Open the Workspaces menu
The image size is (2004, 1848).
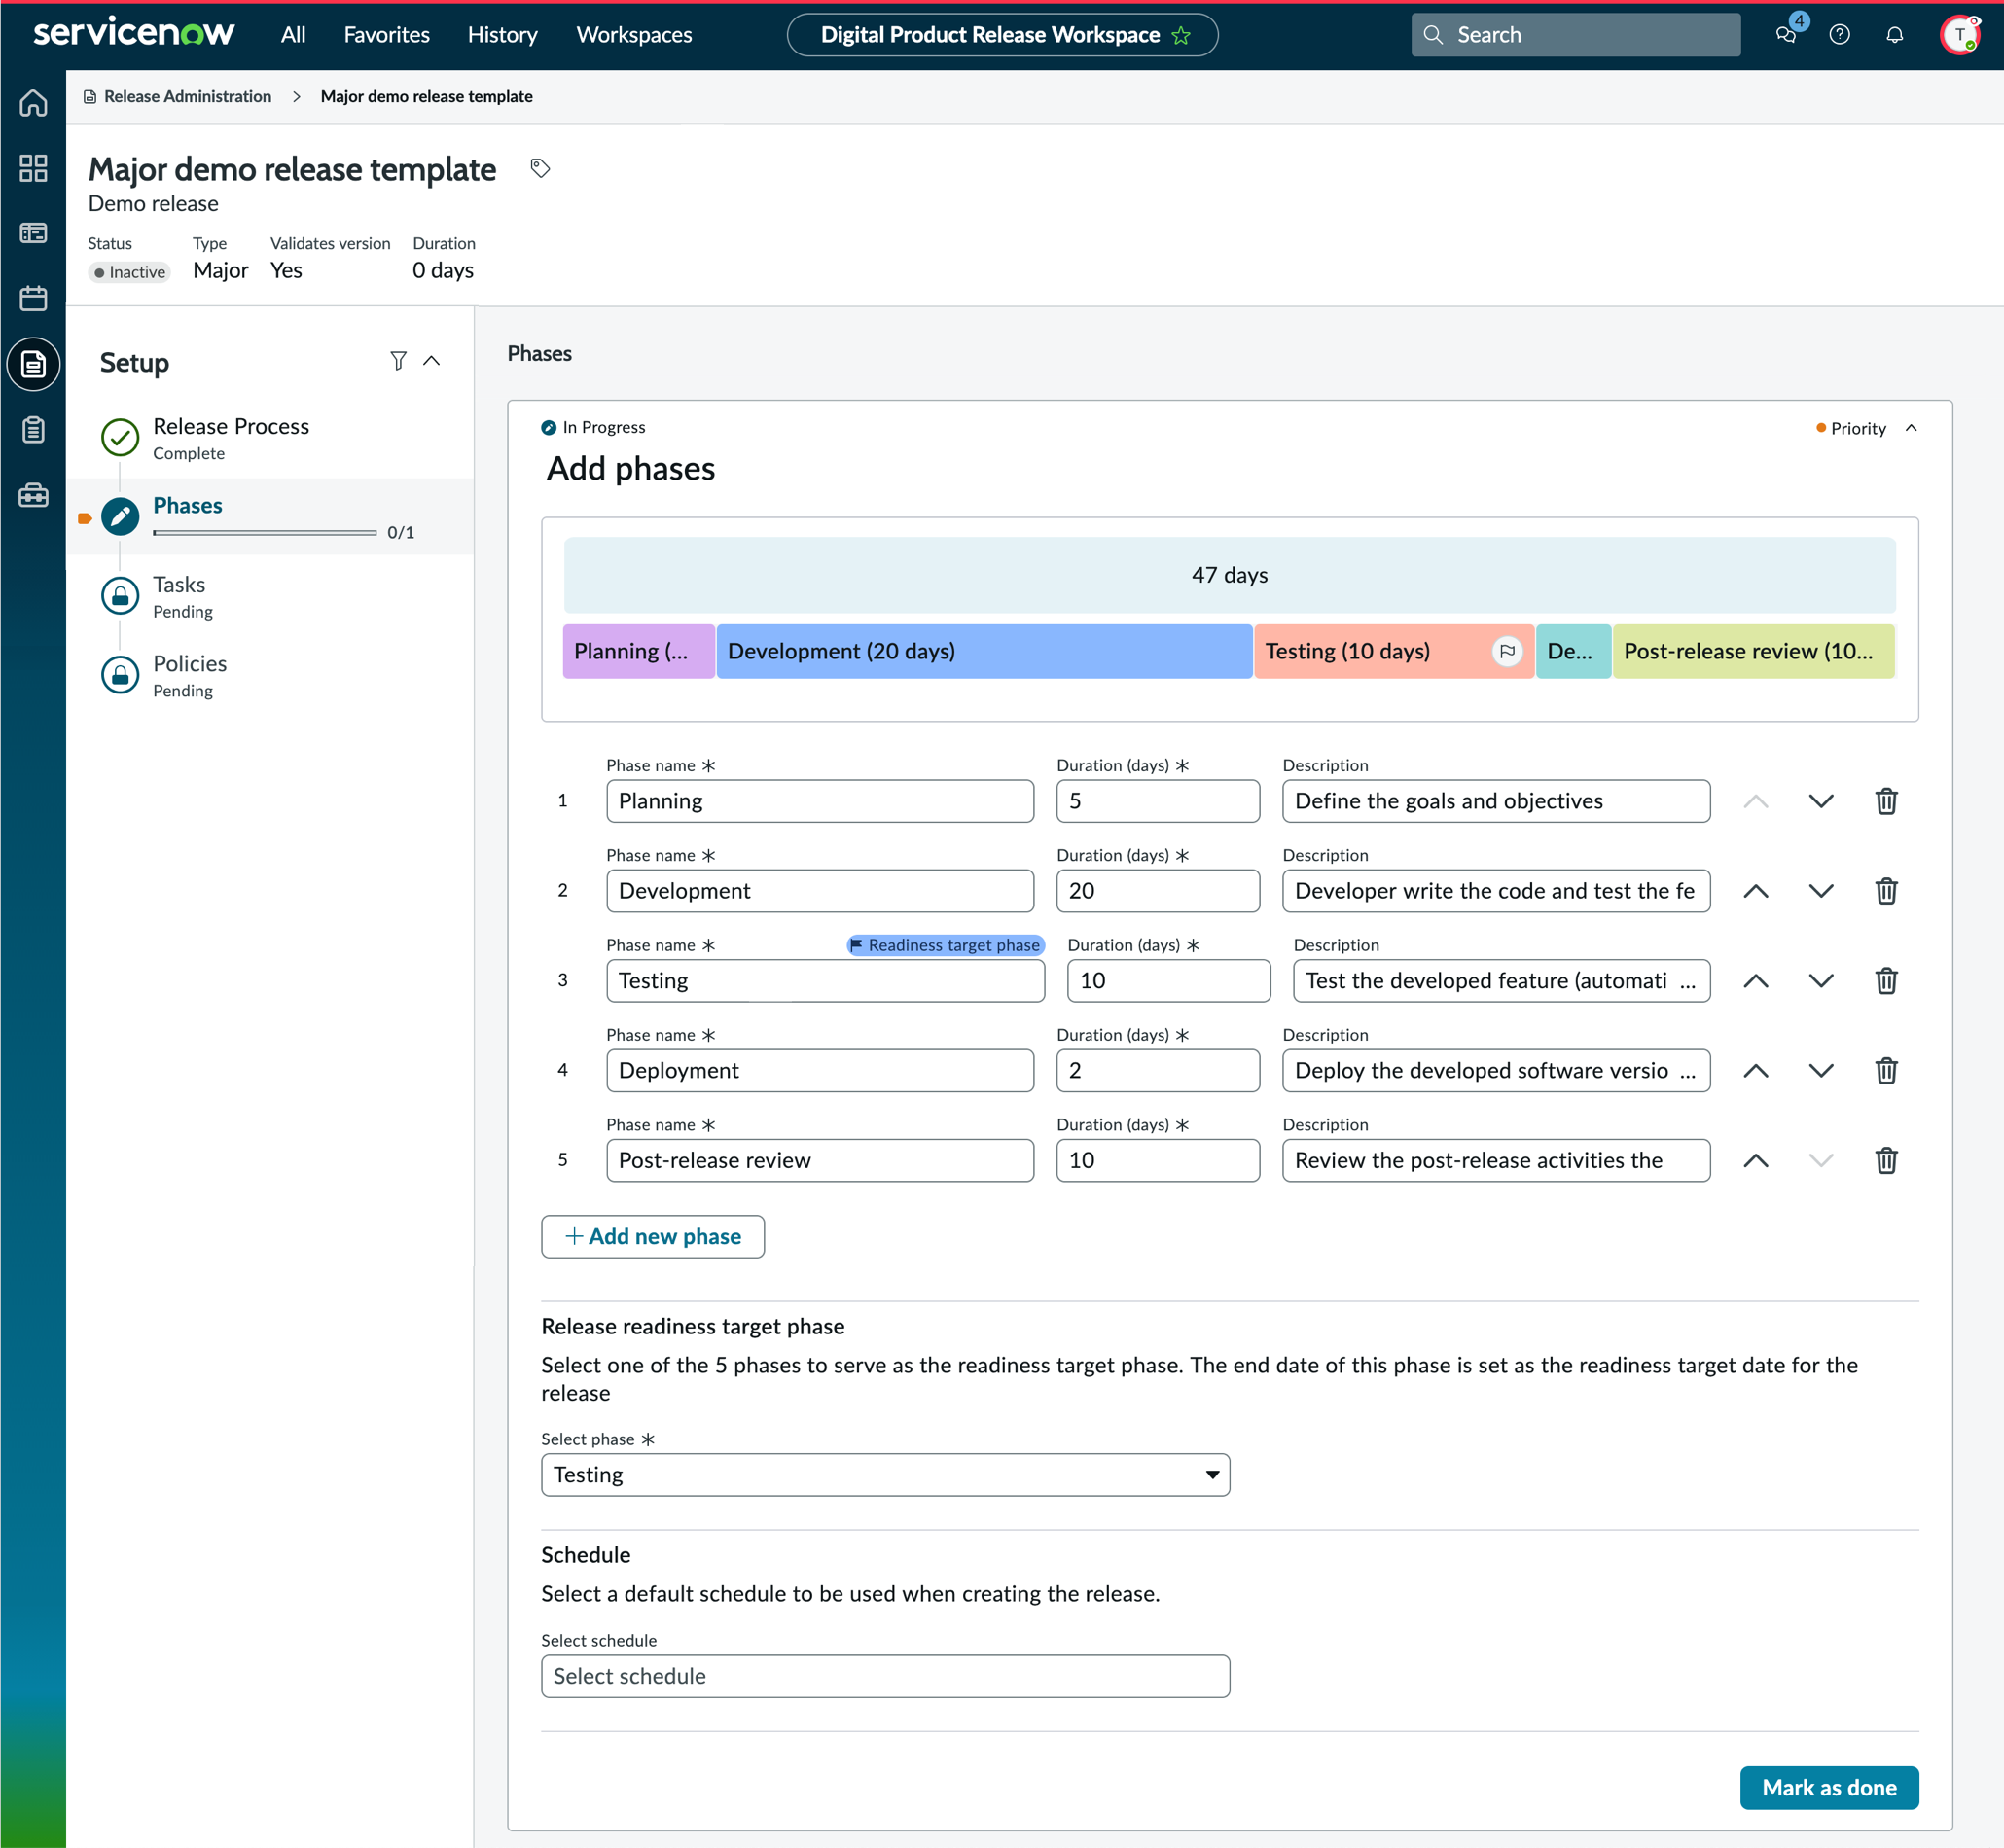634,35
